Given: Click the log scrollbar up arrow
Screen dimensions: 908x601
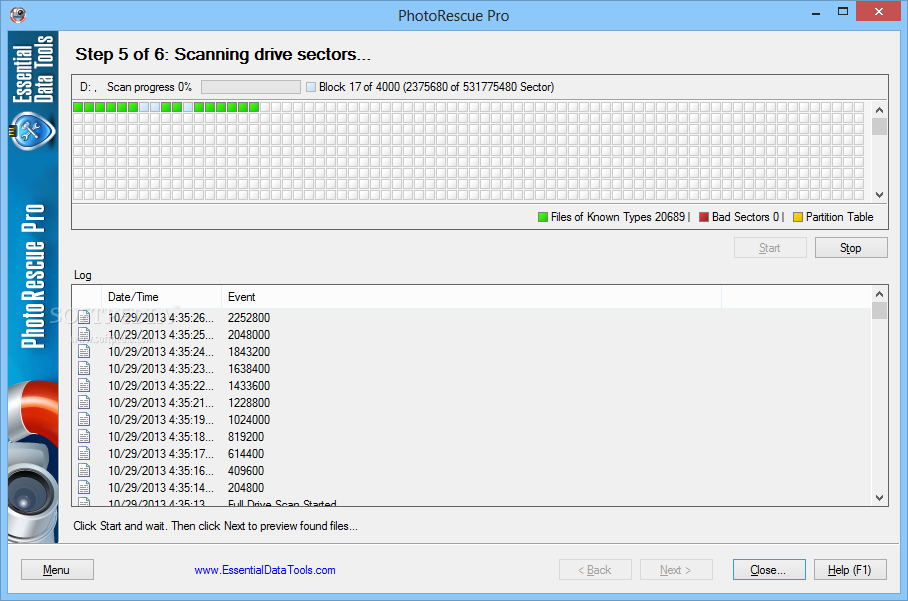Looking at the screenshot, I should click(880, 294).
